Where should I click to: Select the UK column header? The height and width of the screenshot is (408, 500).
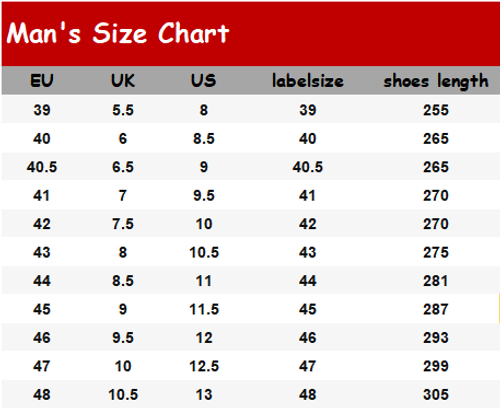click(x=123, y=81)
